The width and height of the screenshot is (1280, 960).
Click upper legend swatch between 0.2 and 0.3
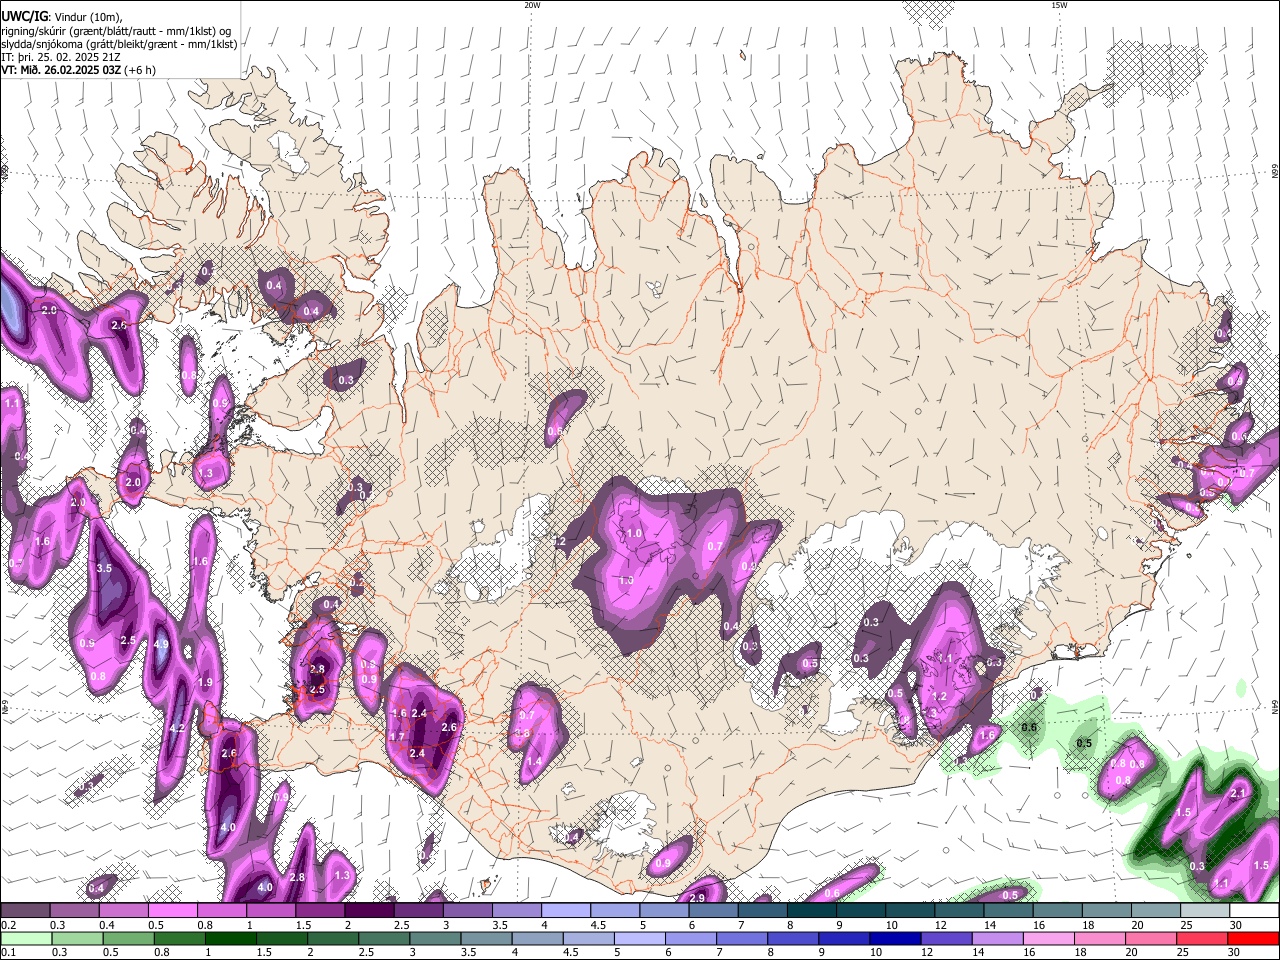coord(25,910)
